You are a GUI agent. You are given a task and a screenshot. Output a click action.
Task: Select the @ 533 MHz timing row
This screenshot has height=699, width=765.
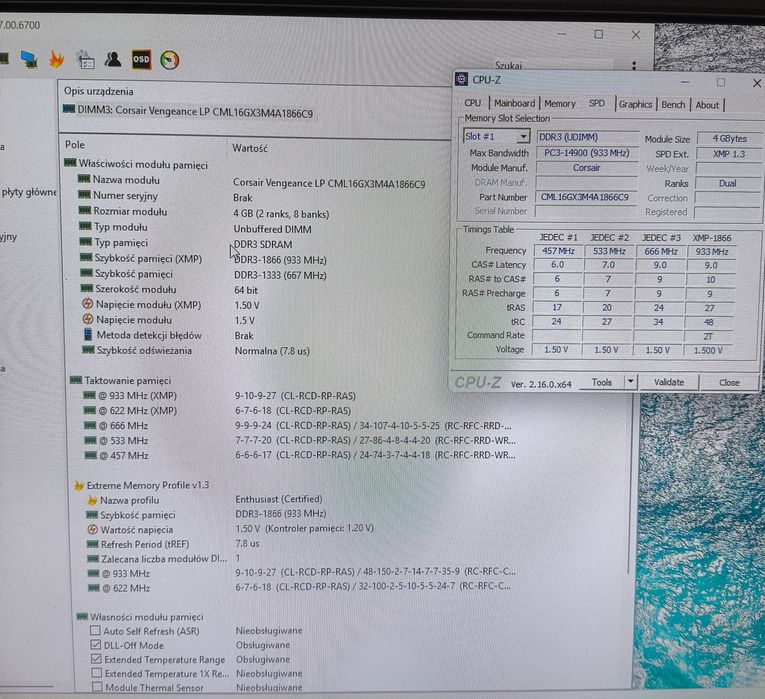pyautogui.click(x=300, y=440)
